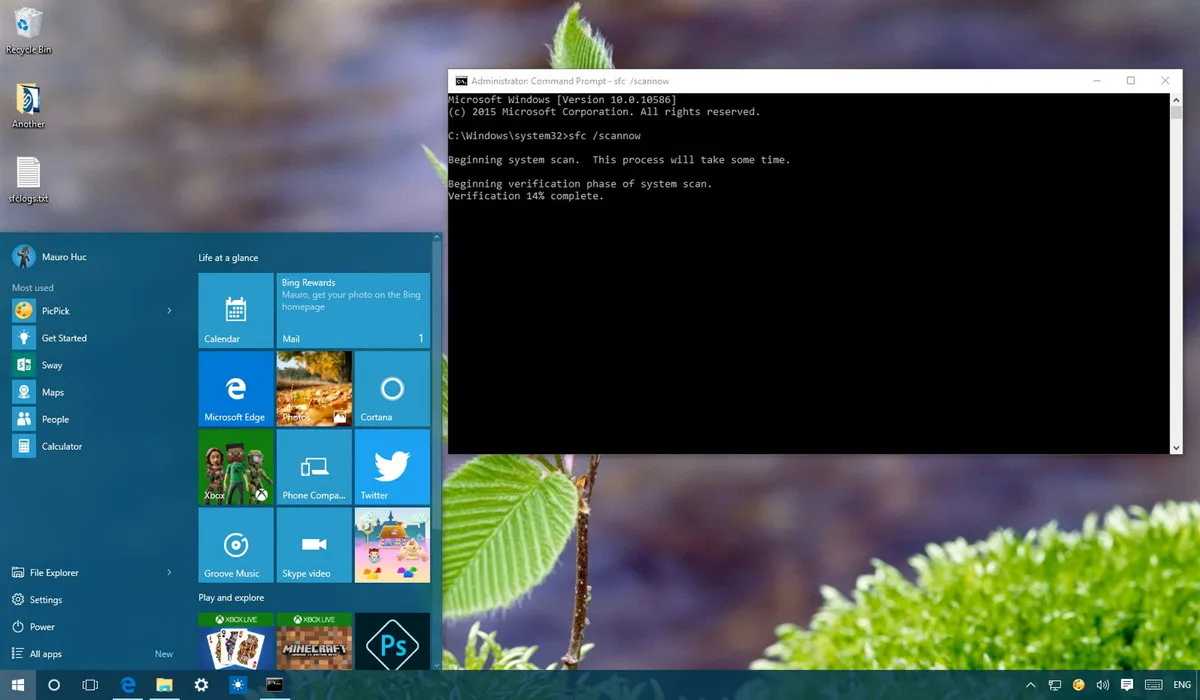Open the Twitter tile
The height and width of the screenshot is (700, 1200).
tap(392, 467)
